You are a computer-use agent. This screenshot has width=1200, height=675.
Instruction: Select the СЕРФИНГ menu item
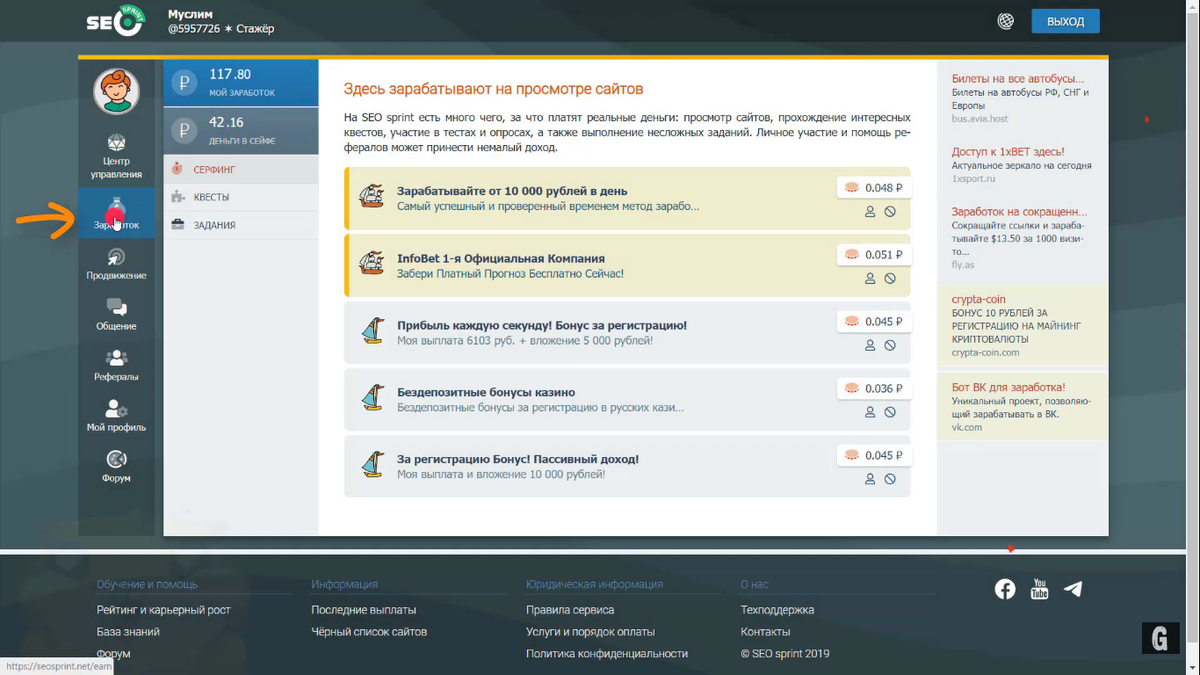pos(241,169)
